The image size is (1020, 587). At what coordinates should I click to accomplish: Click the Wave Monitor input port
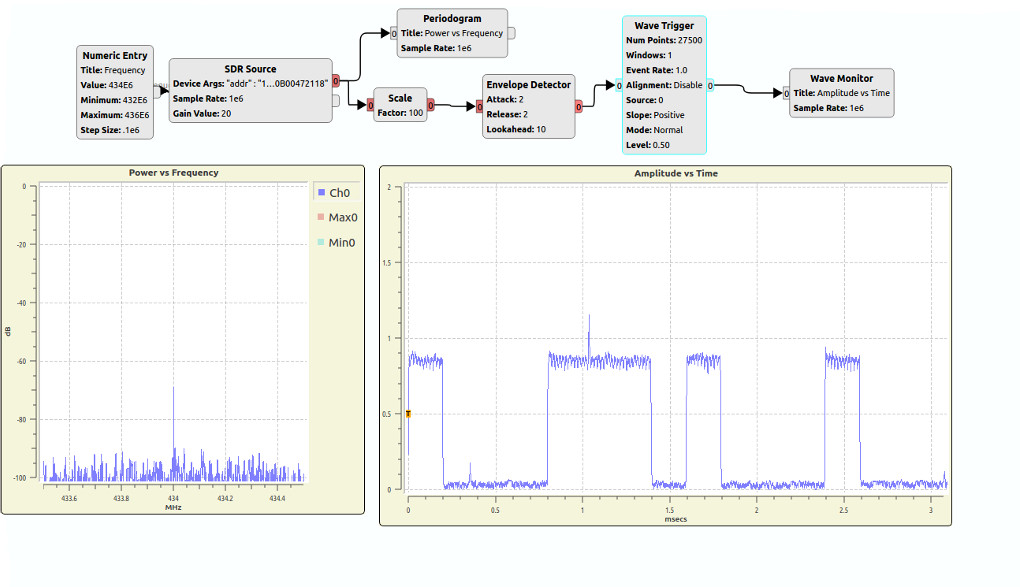(786, 94)
